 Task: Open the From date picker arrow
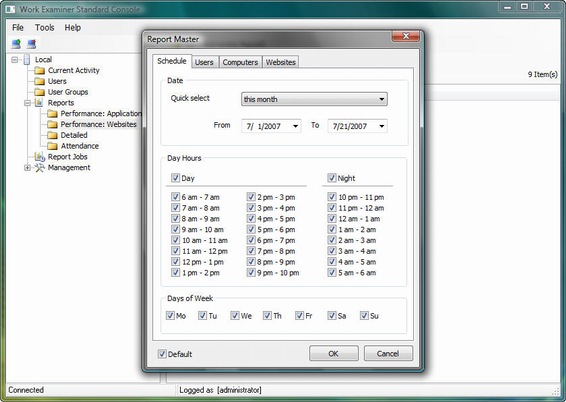coord(295,126)
